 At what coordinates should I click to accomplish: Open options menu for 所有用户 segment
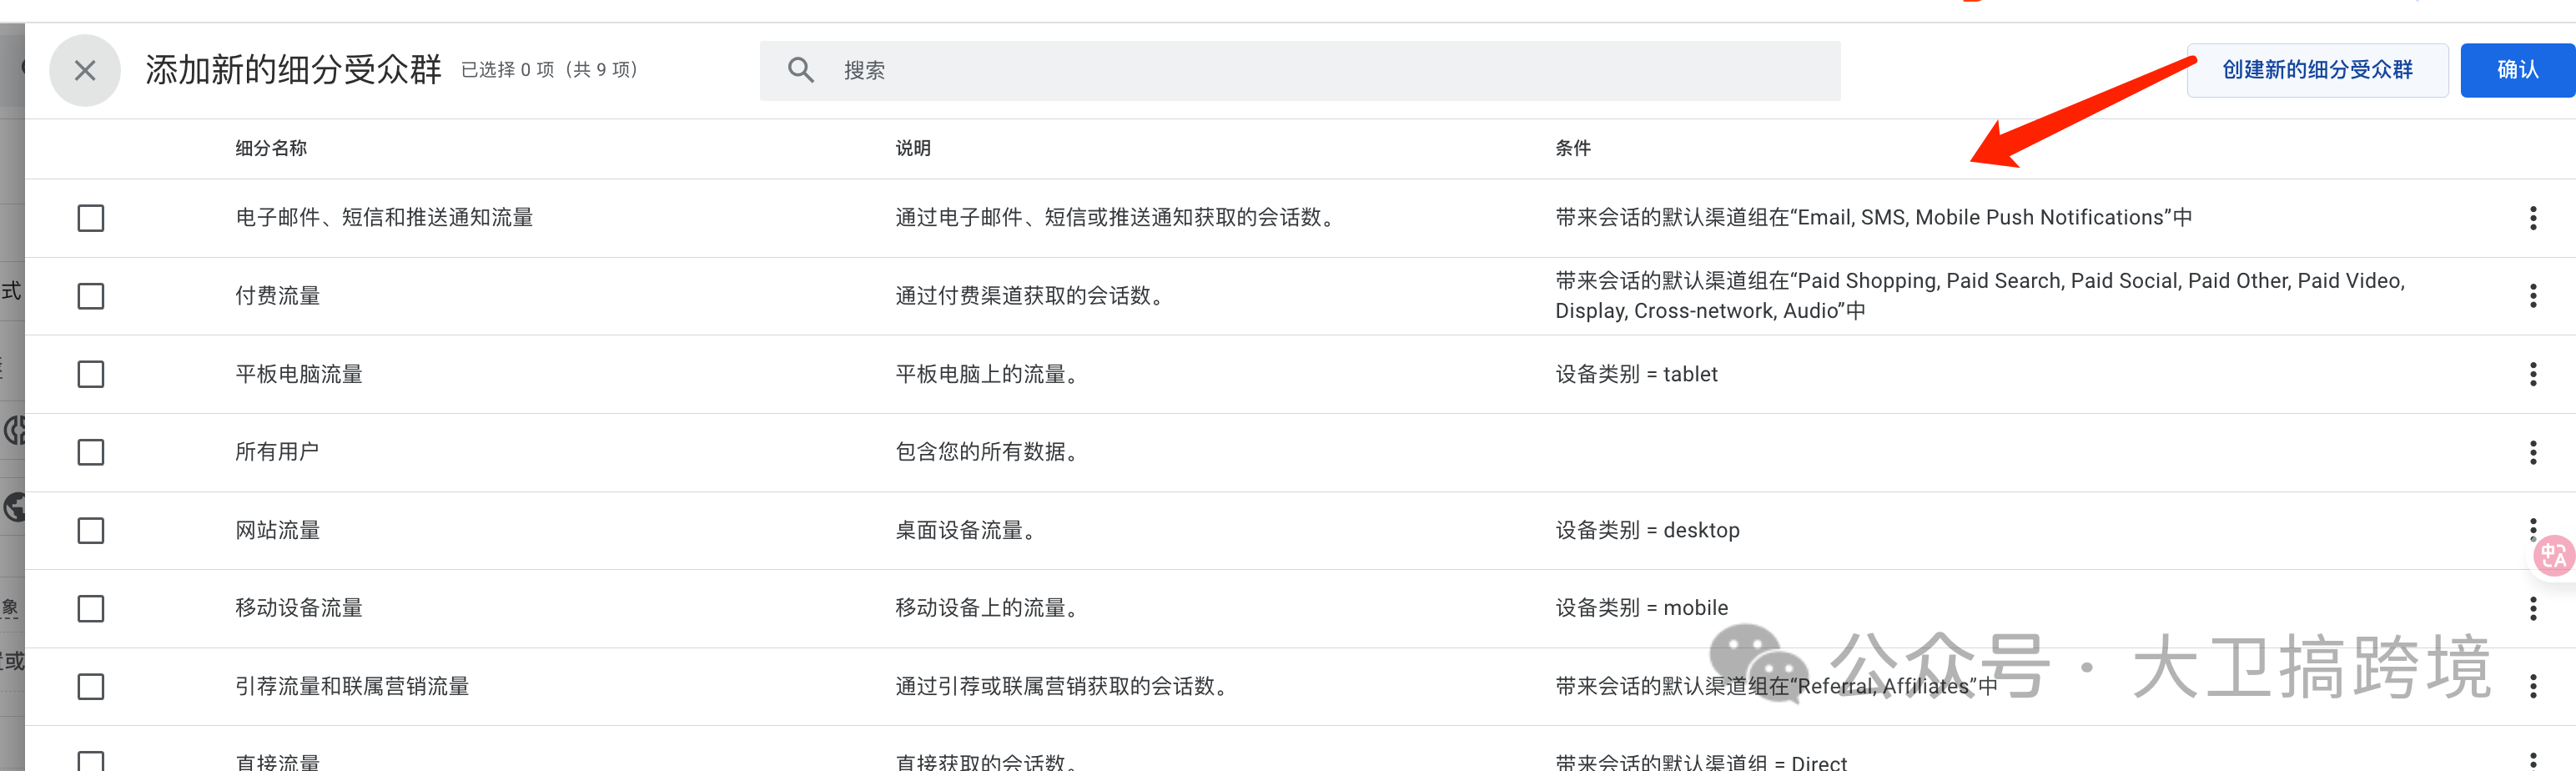tap(2533, 451)
